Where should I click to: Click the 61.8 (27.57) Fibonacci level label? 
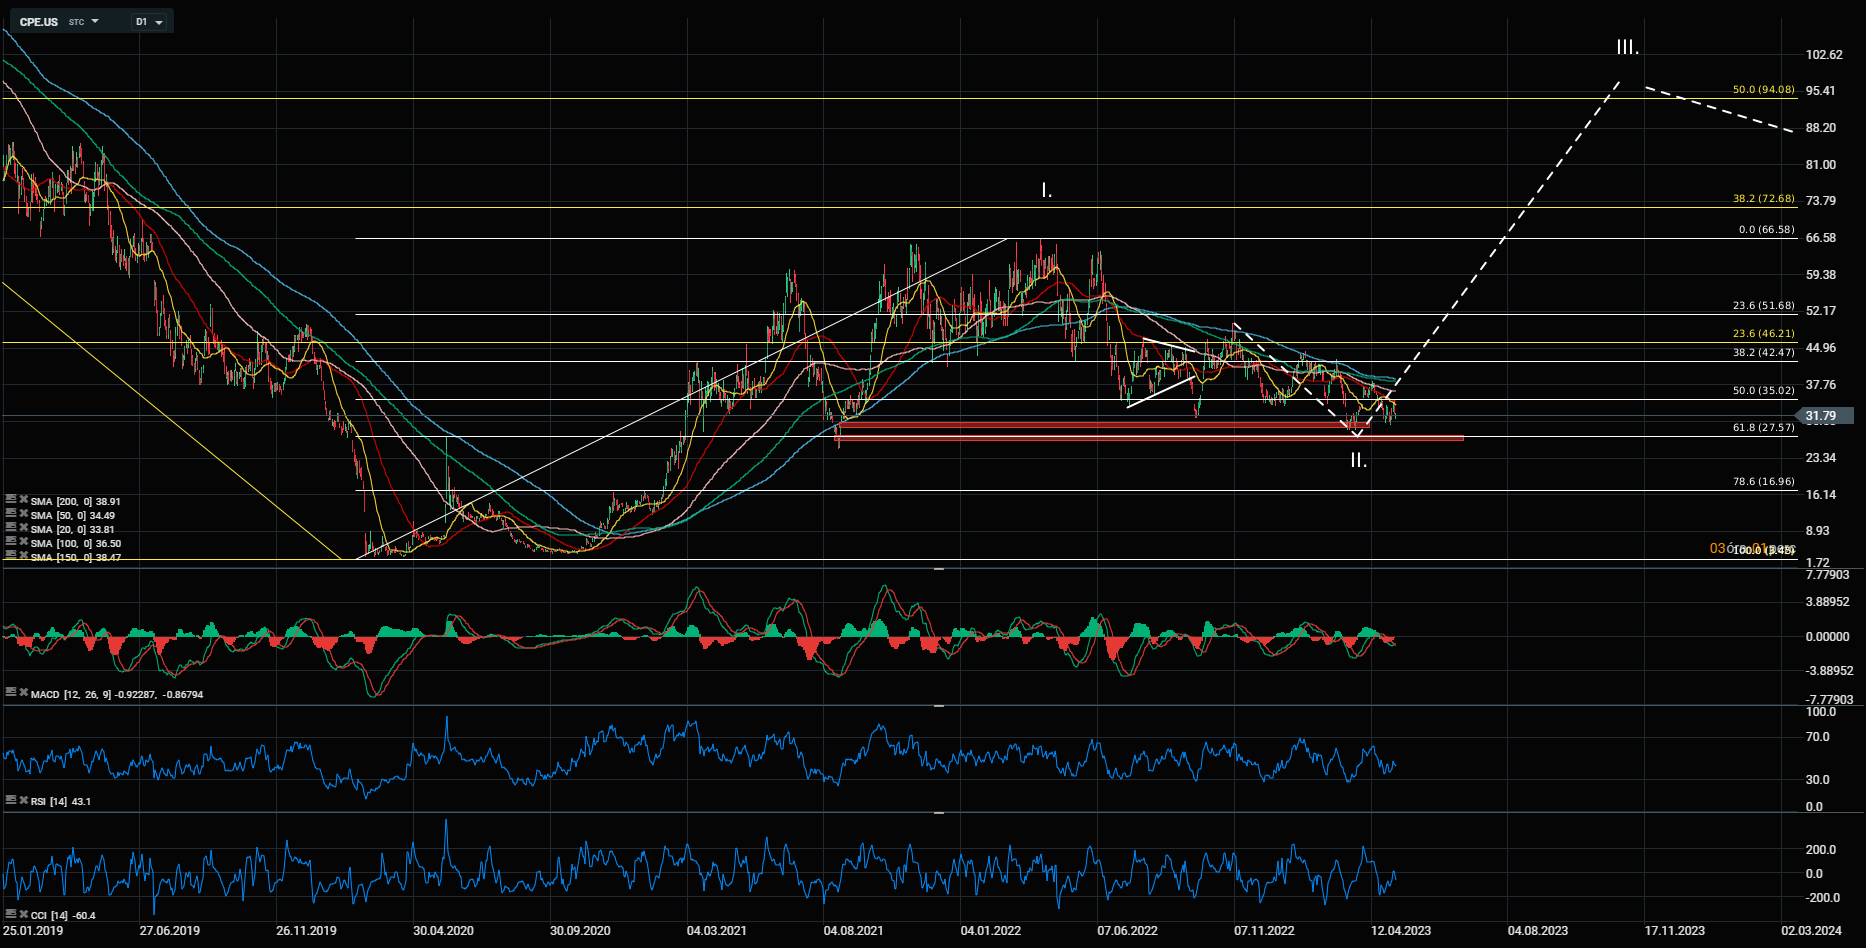point(1764,428)
